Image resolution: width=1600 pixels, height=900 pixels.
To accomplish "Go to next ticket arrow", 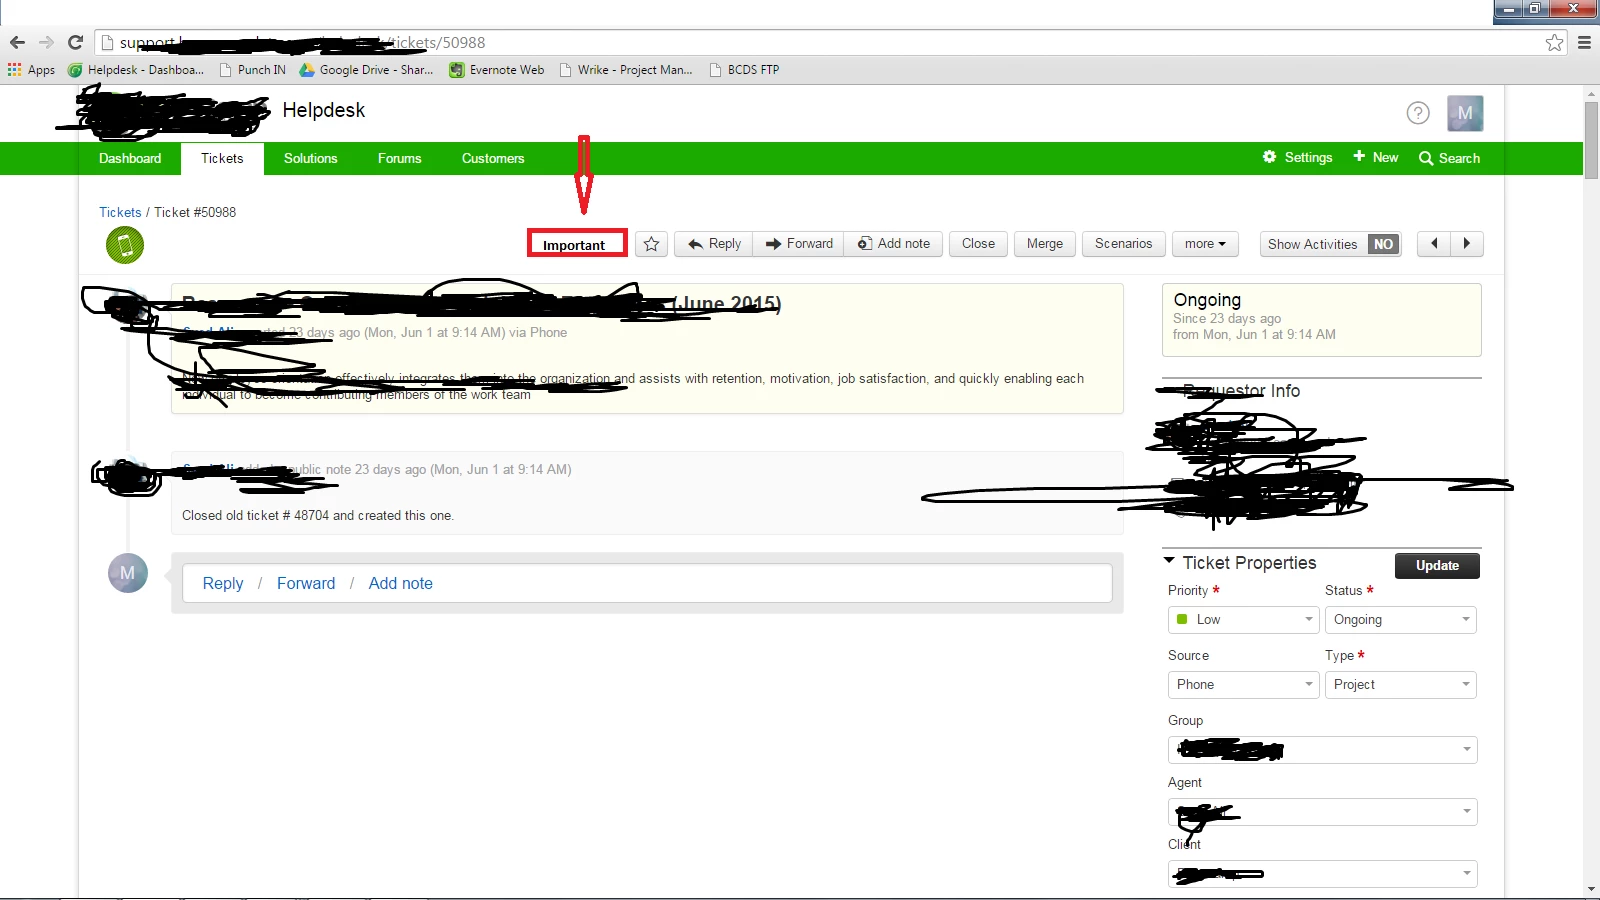I will tap(1467, 244).
